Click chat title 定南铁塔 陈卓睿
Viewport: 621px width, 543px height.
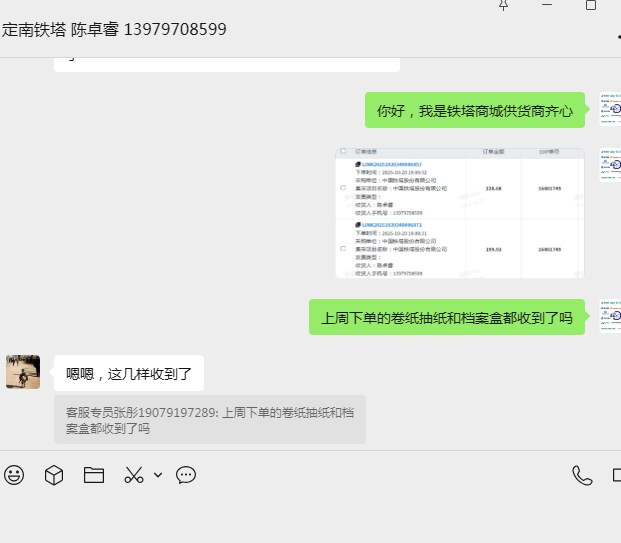[x=114, y=29]
